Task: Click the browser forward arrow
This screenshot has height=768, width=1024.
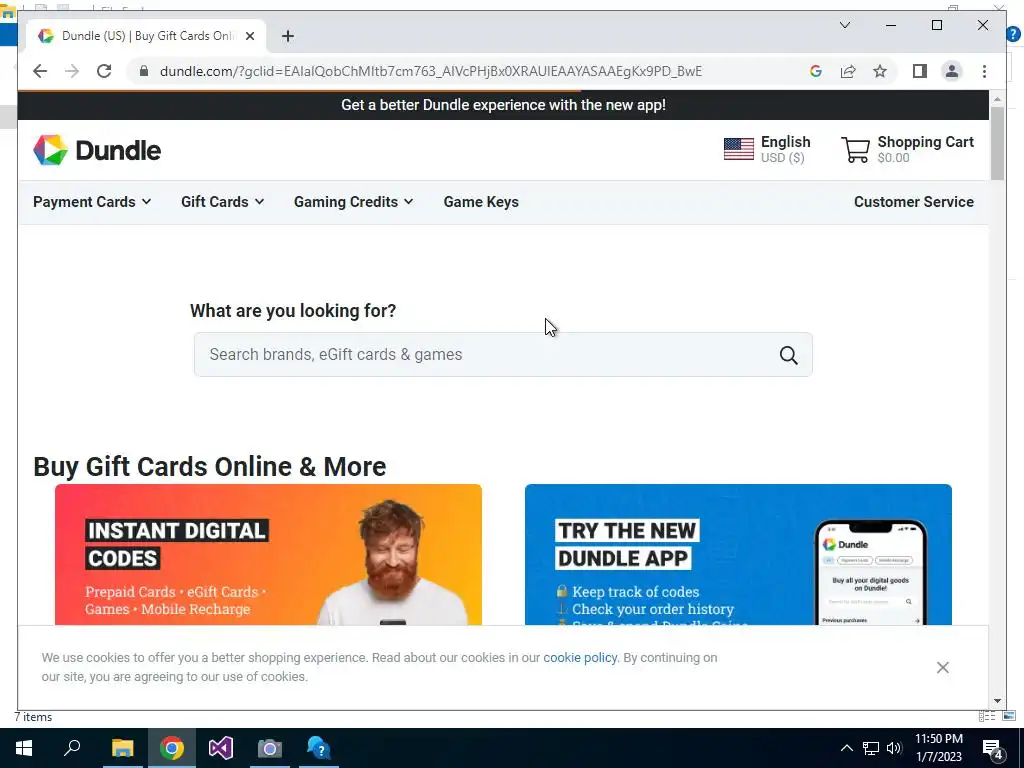Action: pos(72,71)
